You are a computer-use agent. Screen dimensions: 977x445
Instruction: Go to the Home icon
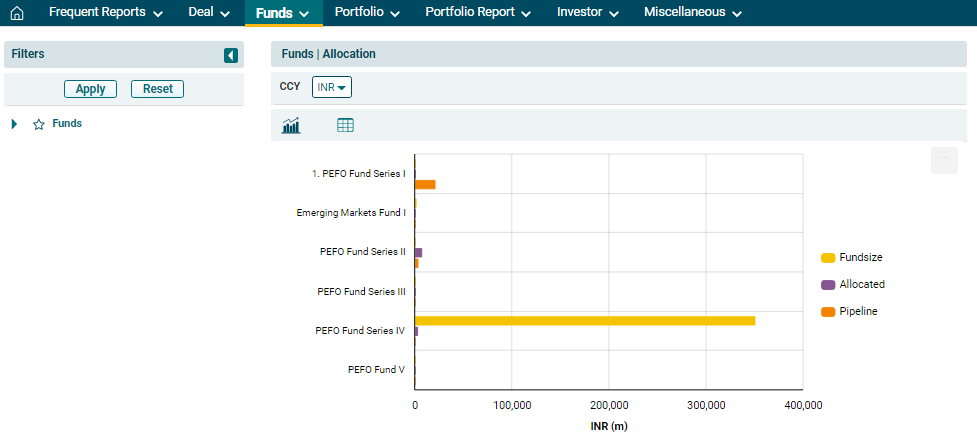coord(16,13)
